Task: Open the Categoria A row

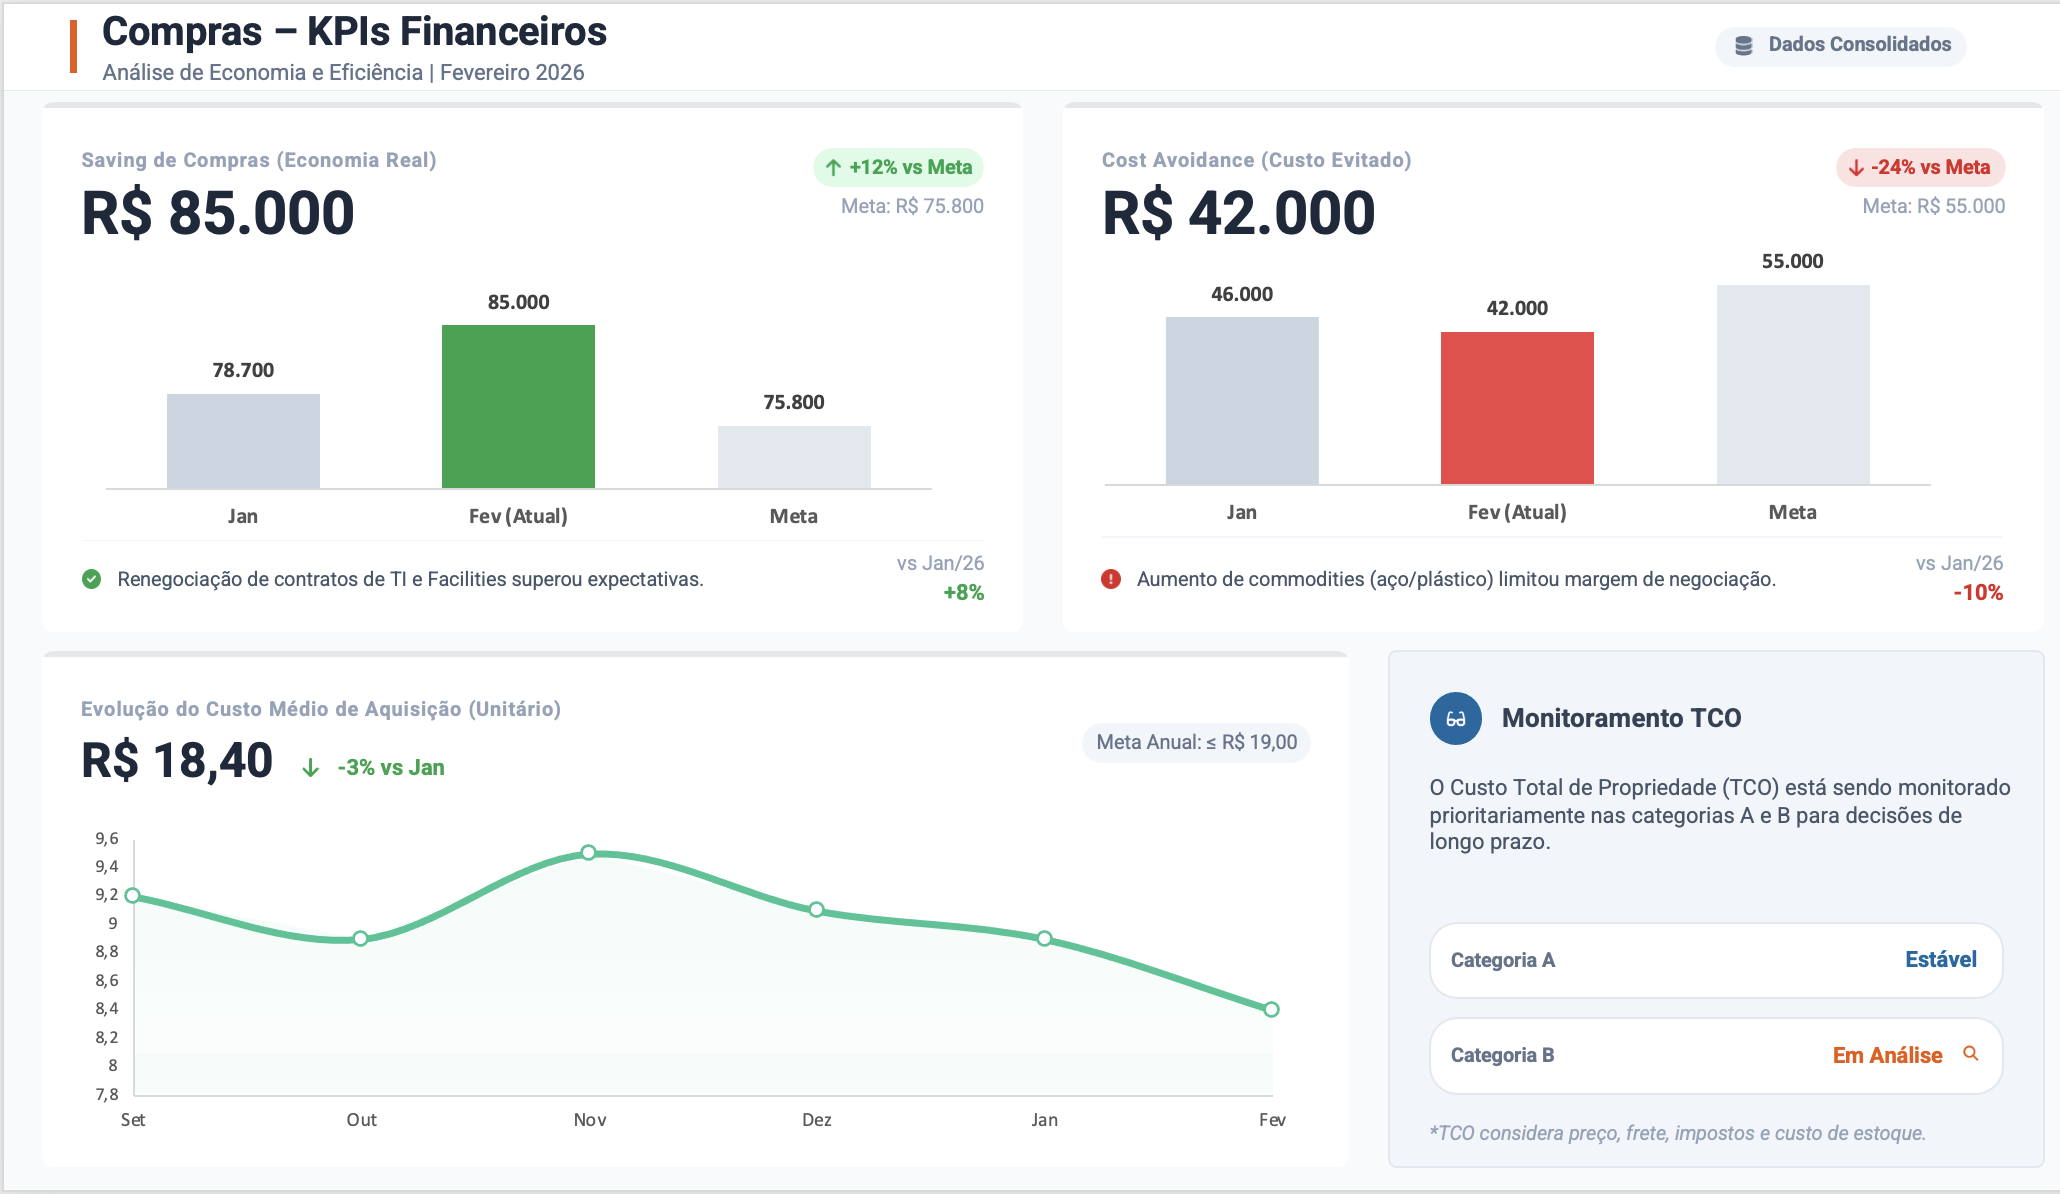Action: tap(1716, 960)
